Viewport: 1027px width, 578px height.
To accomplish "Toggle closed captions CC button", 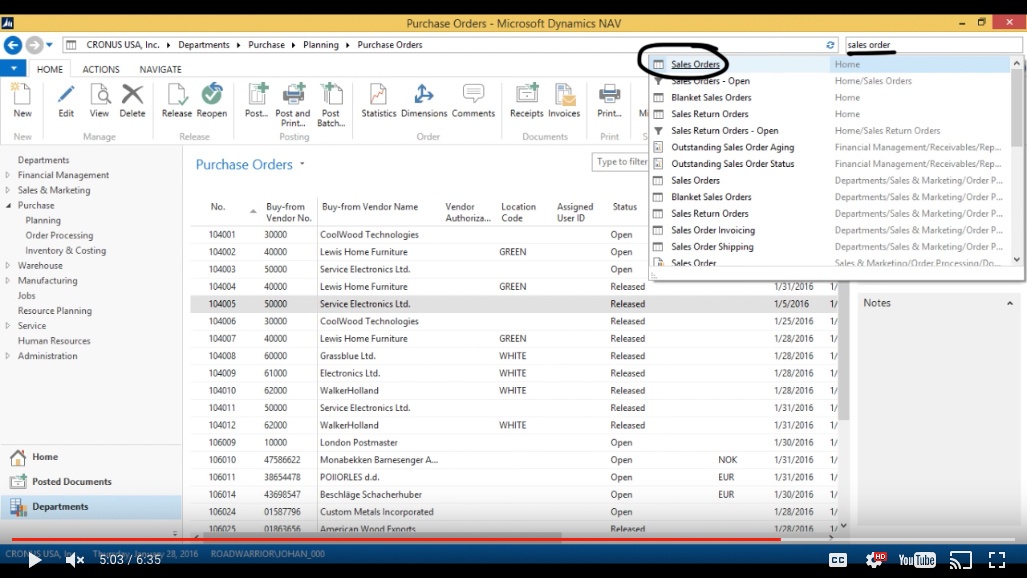I will click(838, 560).
